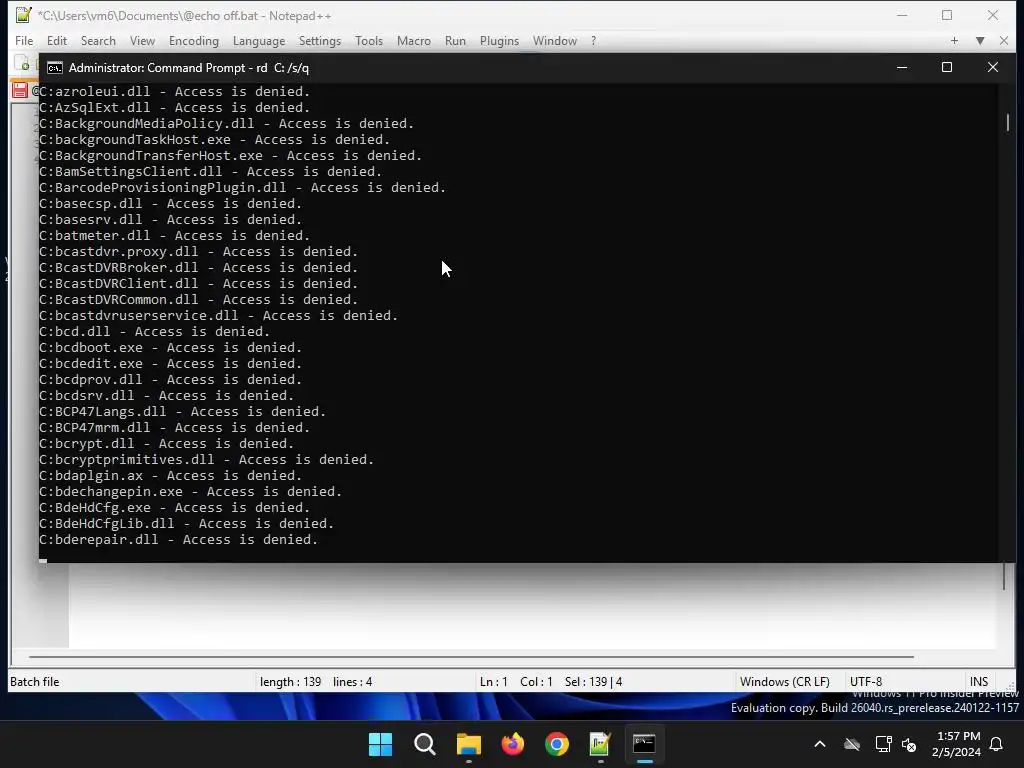This screenshot has width=1024, height=768.
Task: Open the notifications bell
Action: (996, 744)
